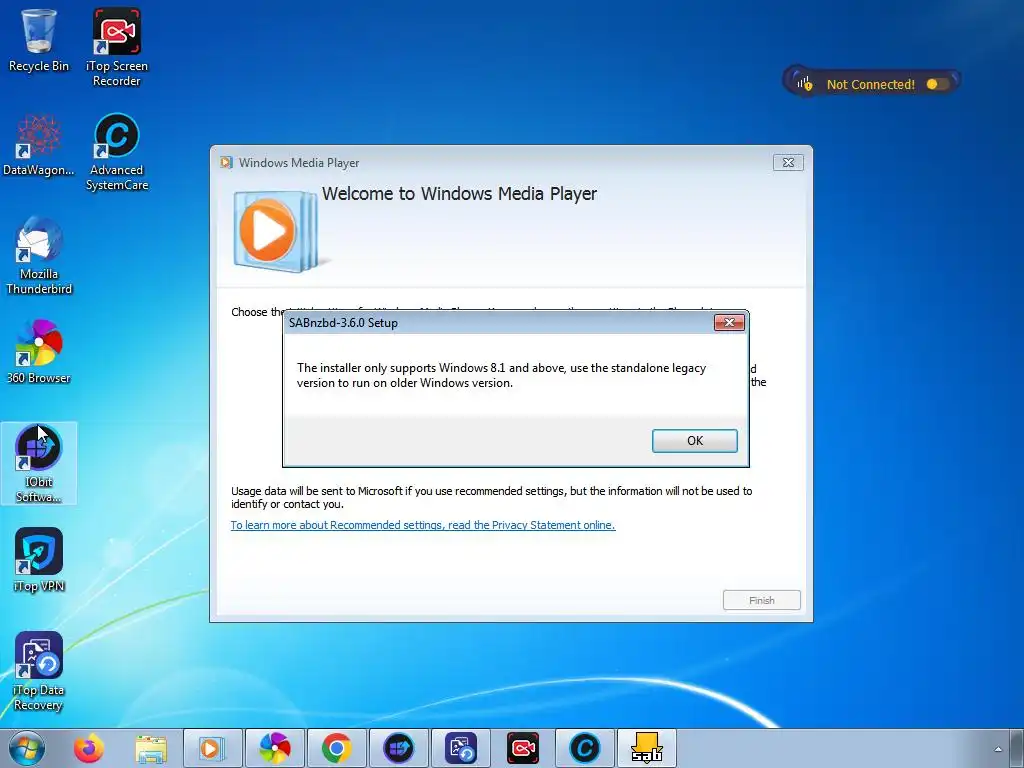Click OK in the SABnzbd Setup dialog
The image size is (1024, 768).
(694, 441)
